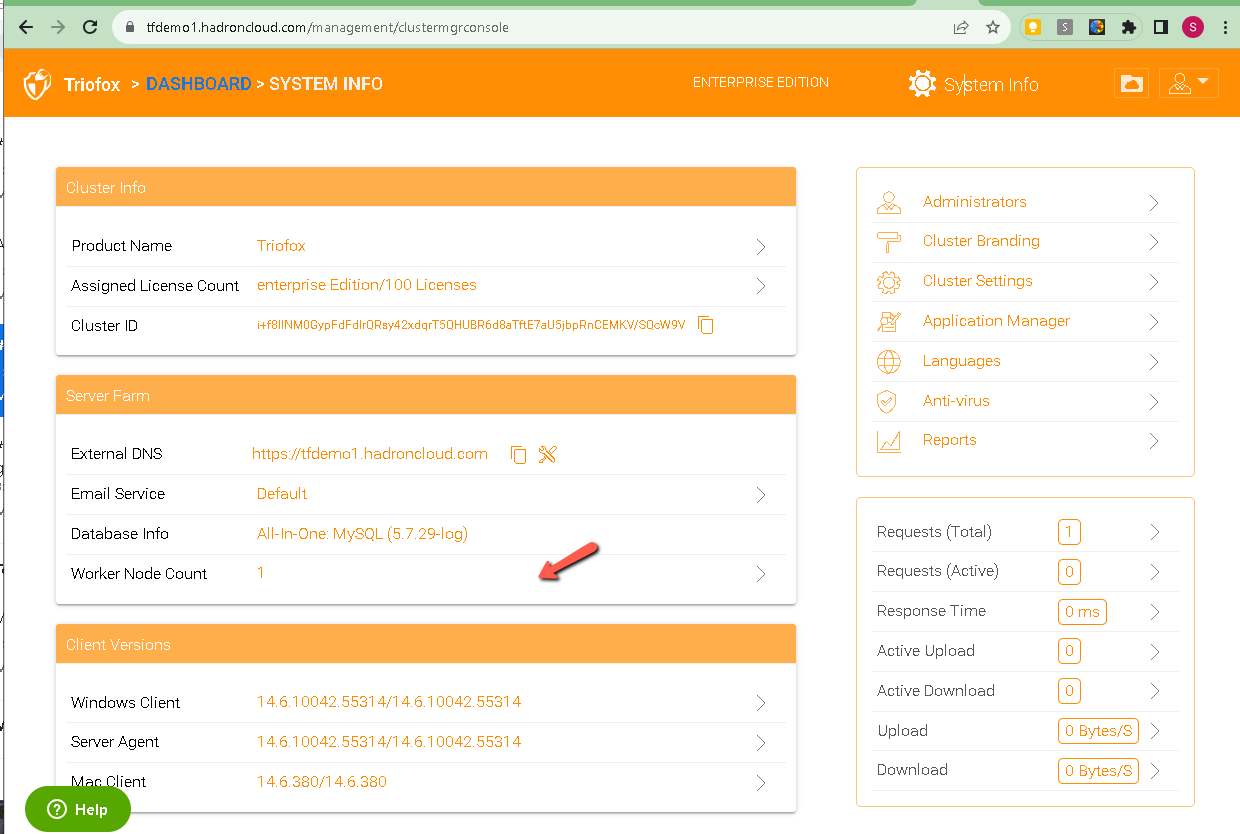The width and height of the screenshot is (1240, 834).
Task: Open the https://tfdemo1.hadroncloud.com link
Action: pyautogui.click(x=370, y=454)
